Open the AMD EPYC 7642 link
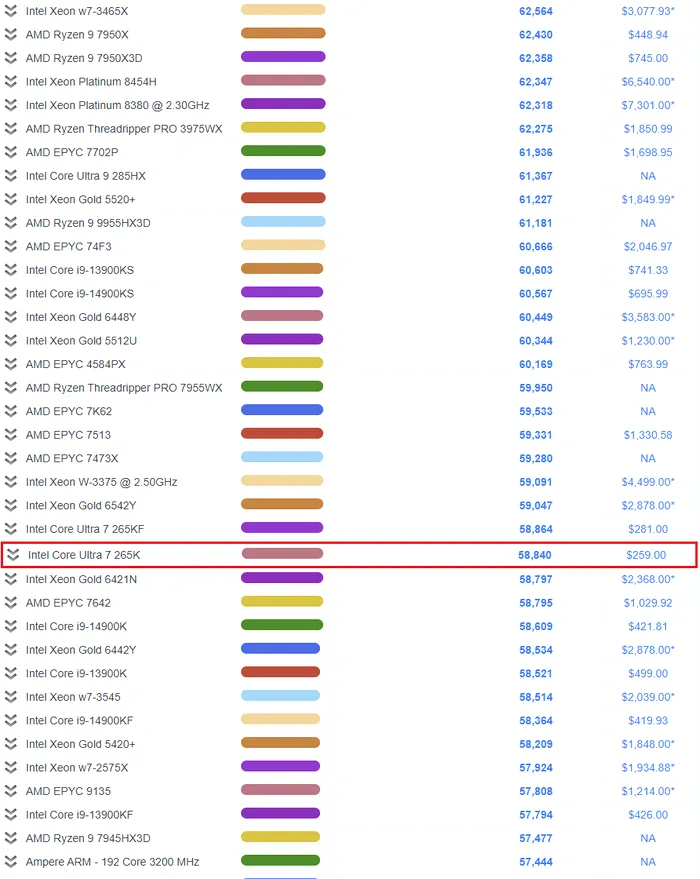700x879 pixels. tap(68, 603)
